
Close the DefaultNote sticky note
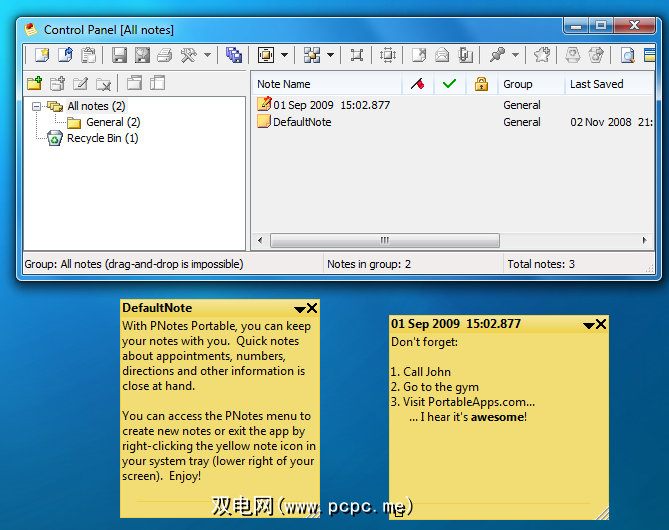[312, 308]
